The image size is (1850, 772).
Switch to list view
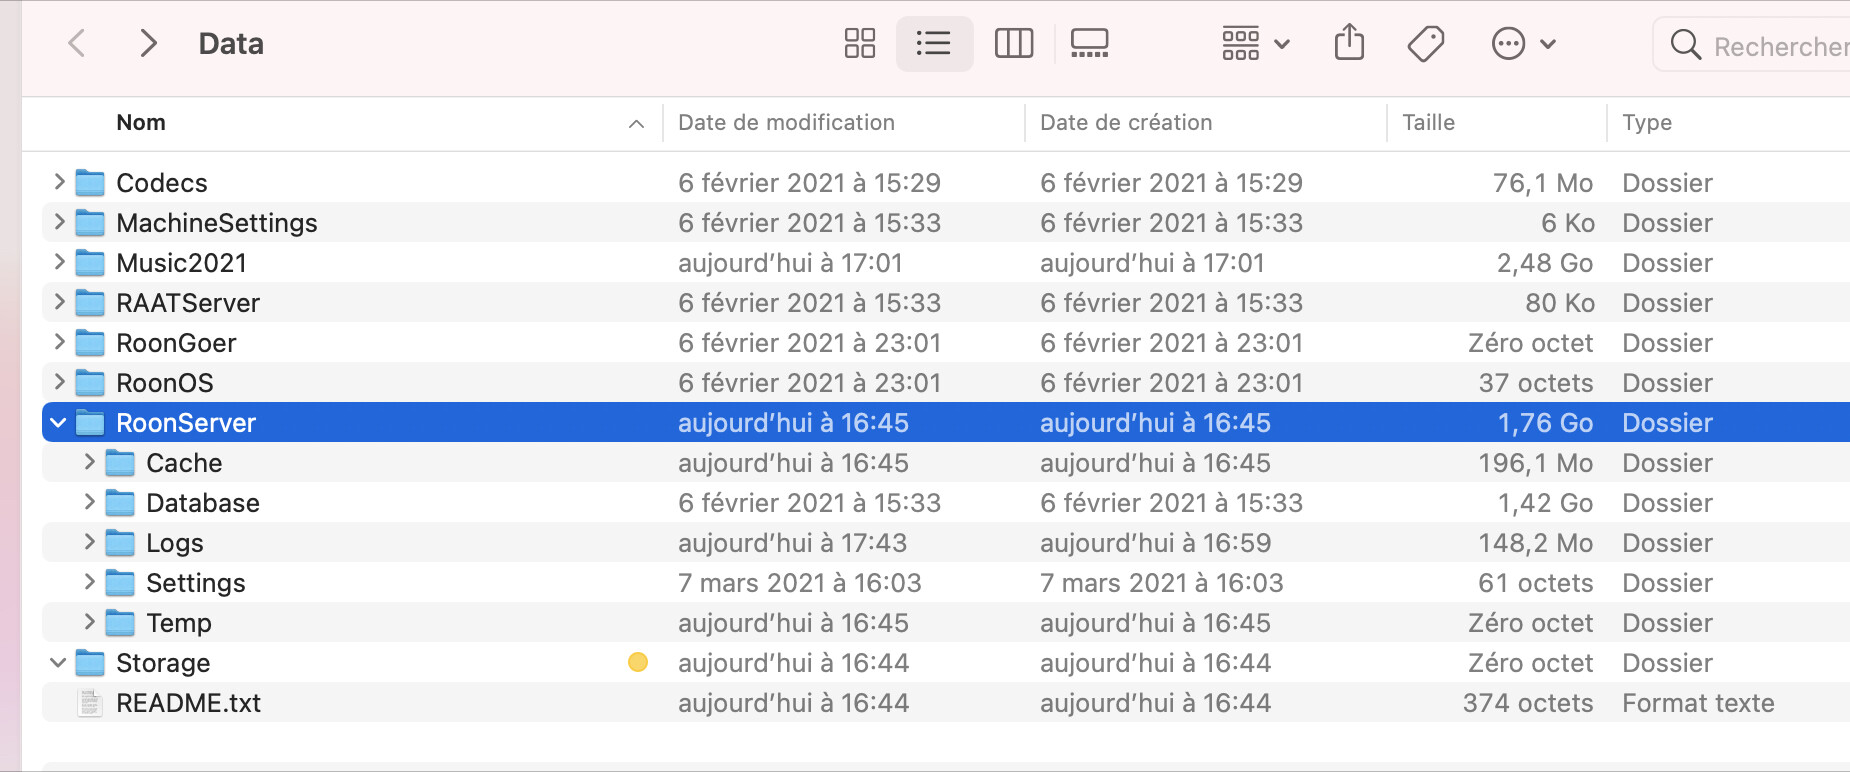click(x=934, y=43)
